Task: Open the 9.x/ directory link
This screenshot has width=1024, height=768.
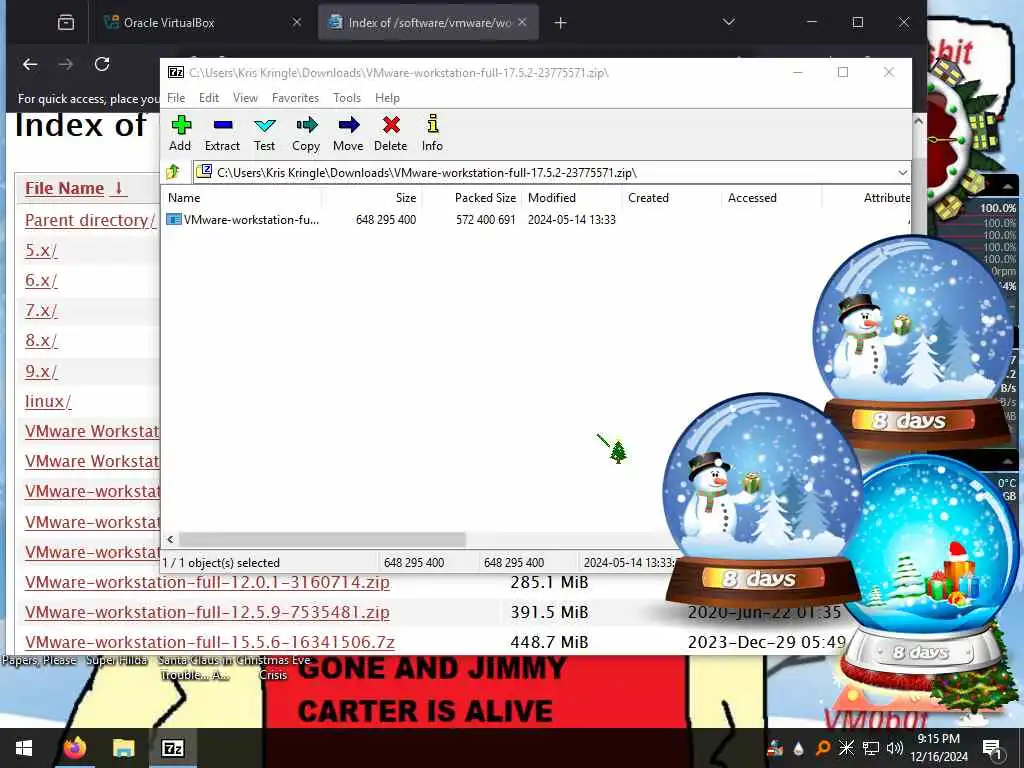Action: coord(41,371)
